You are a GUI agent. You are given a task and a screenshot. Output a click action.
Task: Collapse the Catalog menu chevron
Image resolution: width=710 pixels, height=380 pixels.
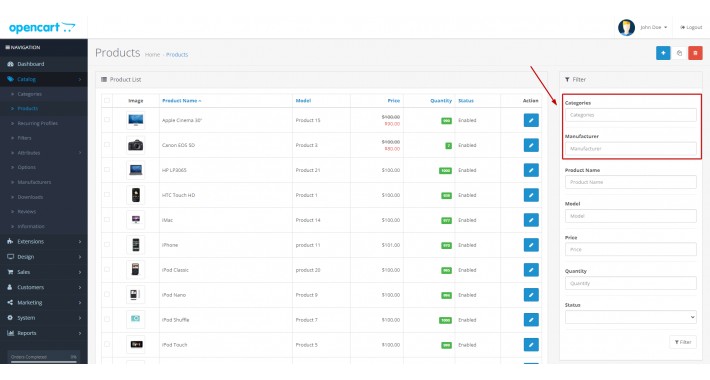click(x=80, y=79)
